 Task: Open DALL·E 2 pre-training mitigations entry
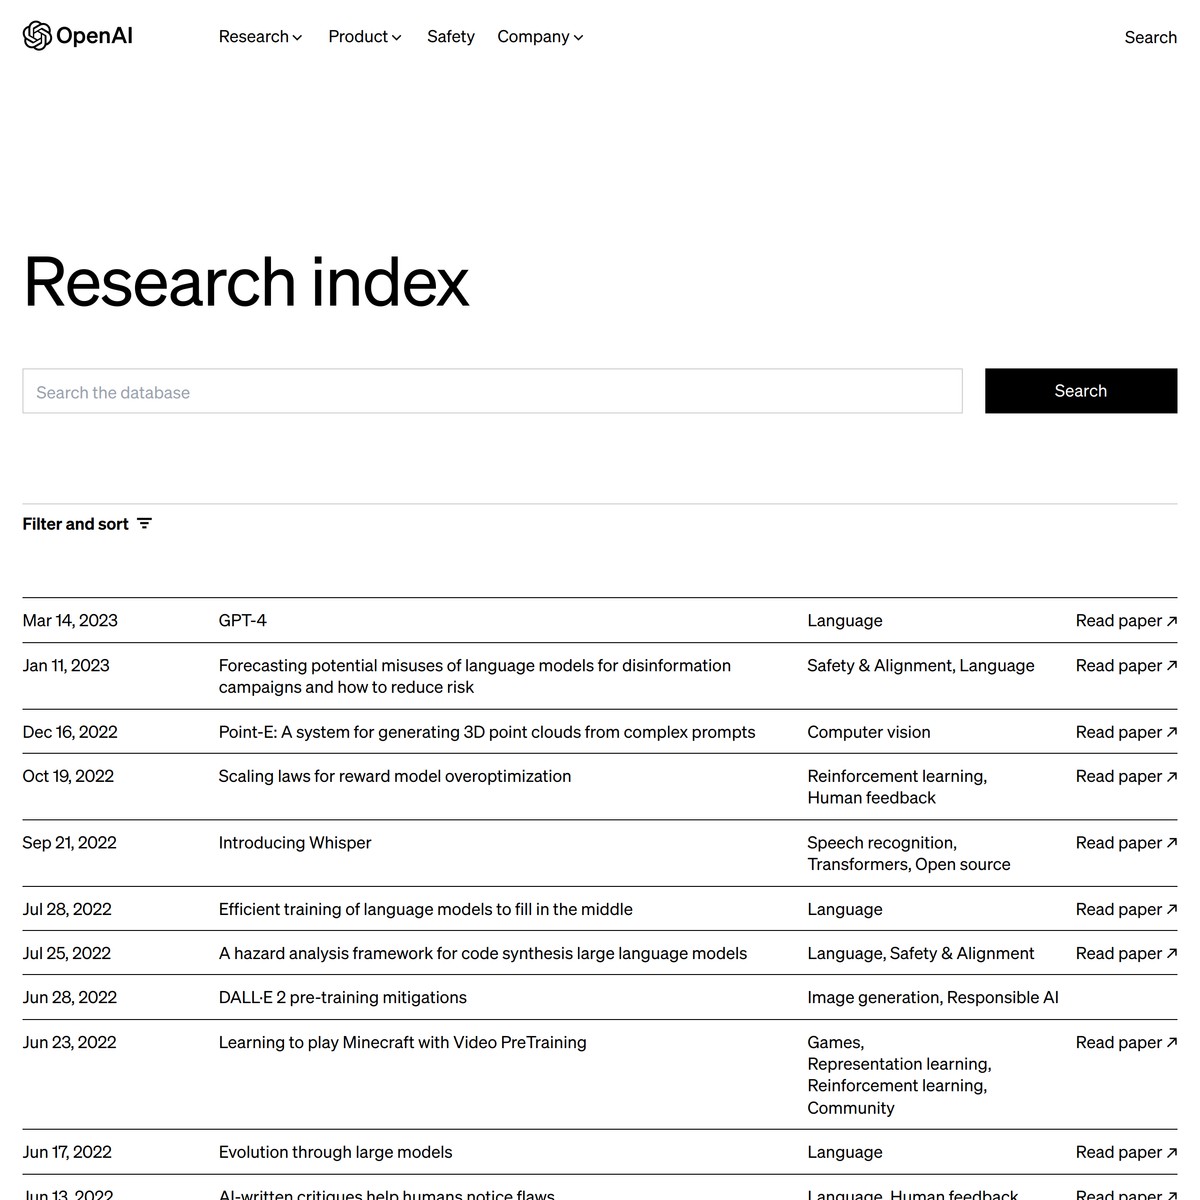pos(342,998)
